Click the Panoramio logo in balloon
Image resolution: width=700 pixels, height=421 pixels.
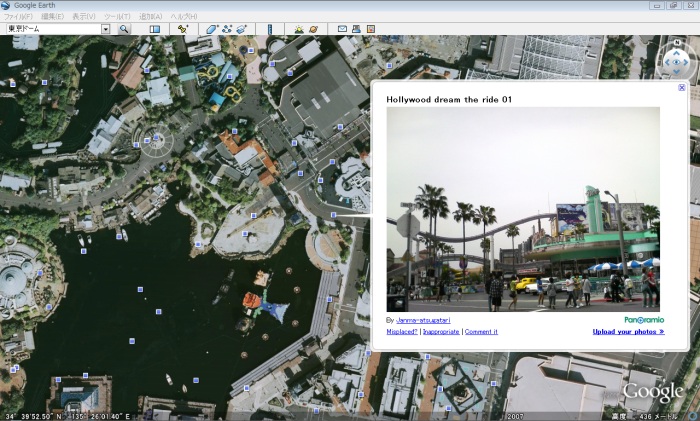point(644,320)
